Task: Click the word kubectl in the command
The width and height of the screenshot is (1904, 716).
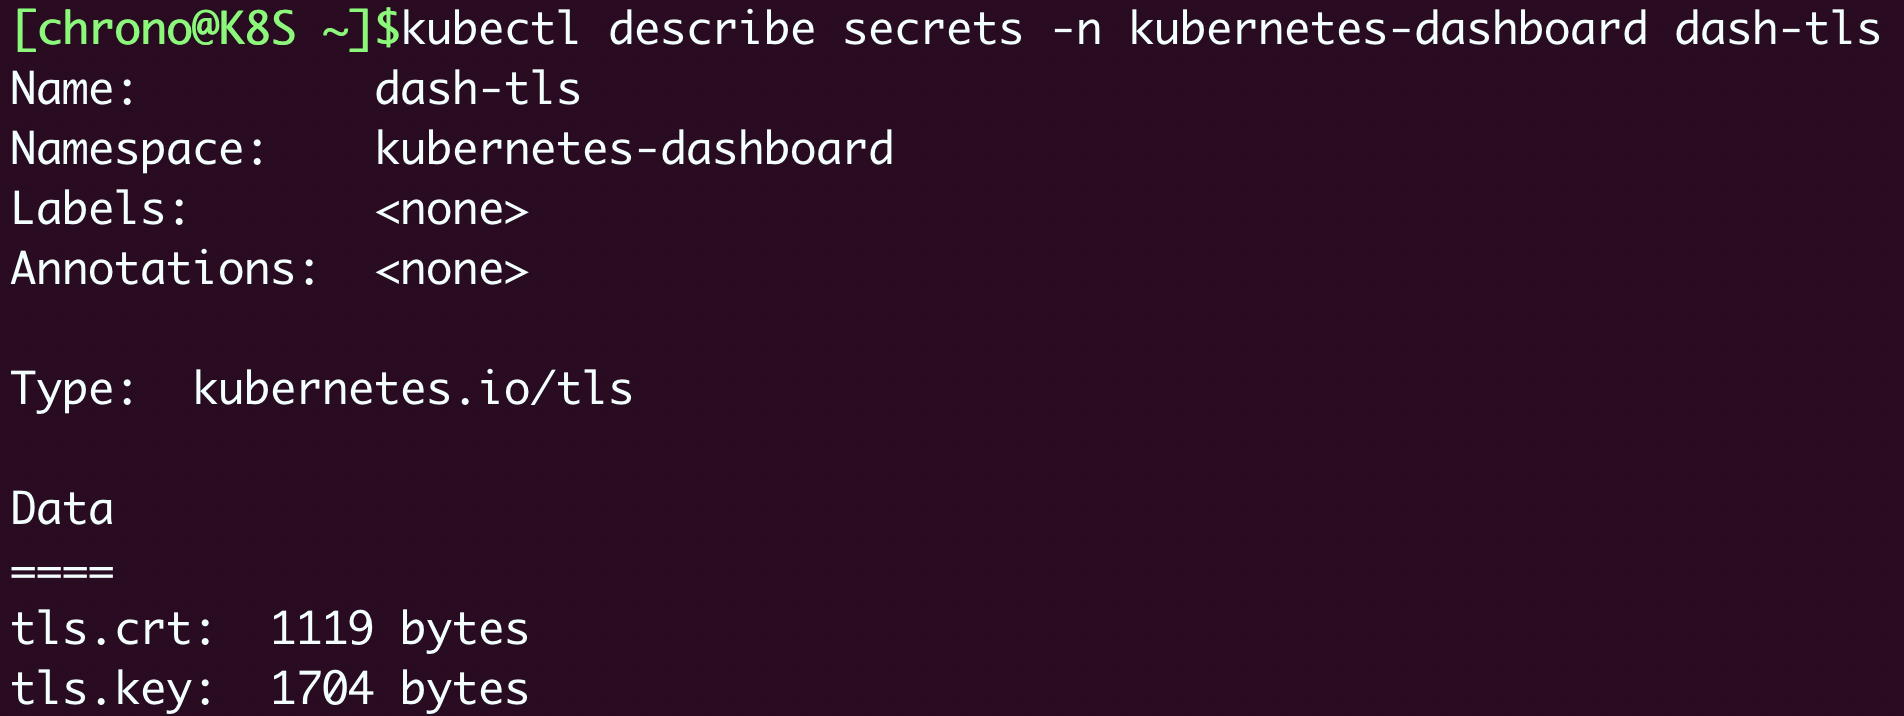Action: coord(490,29)
